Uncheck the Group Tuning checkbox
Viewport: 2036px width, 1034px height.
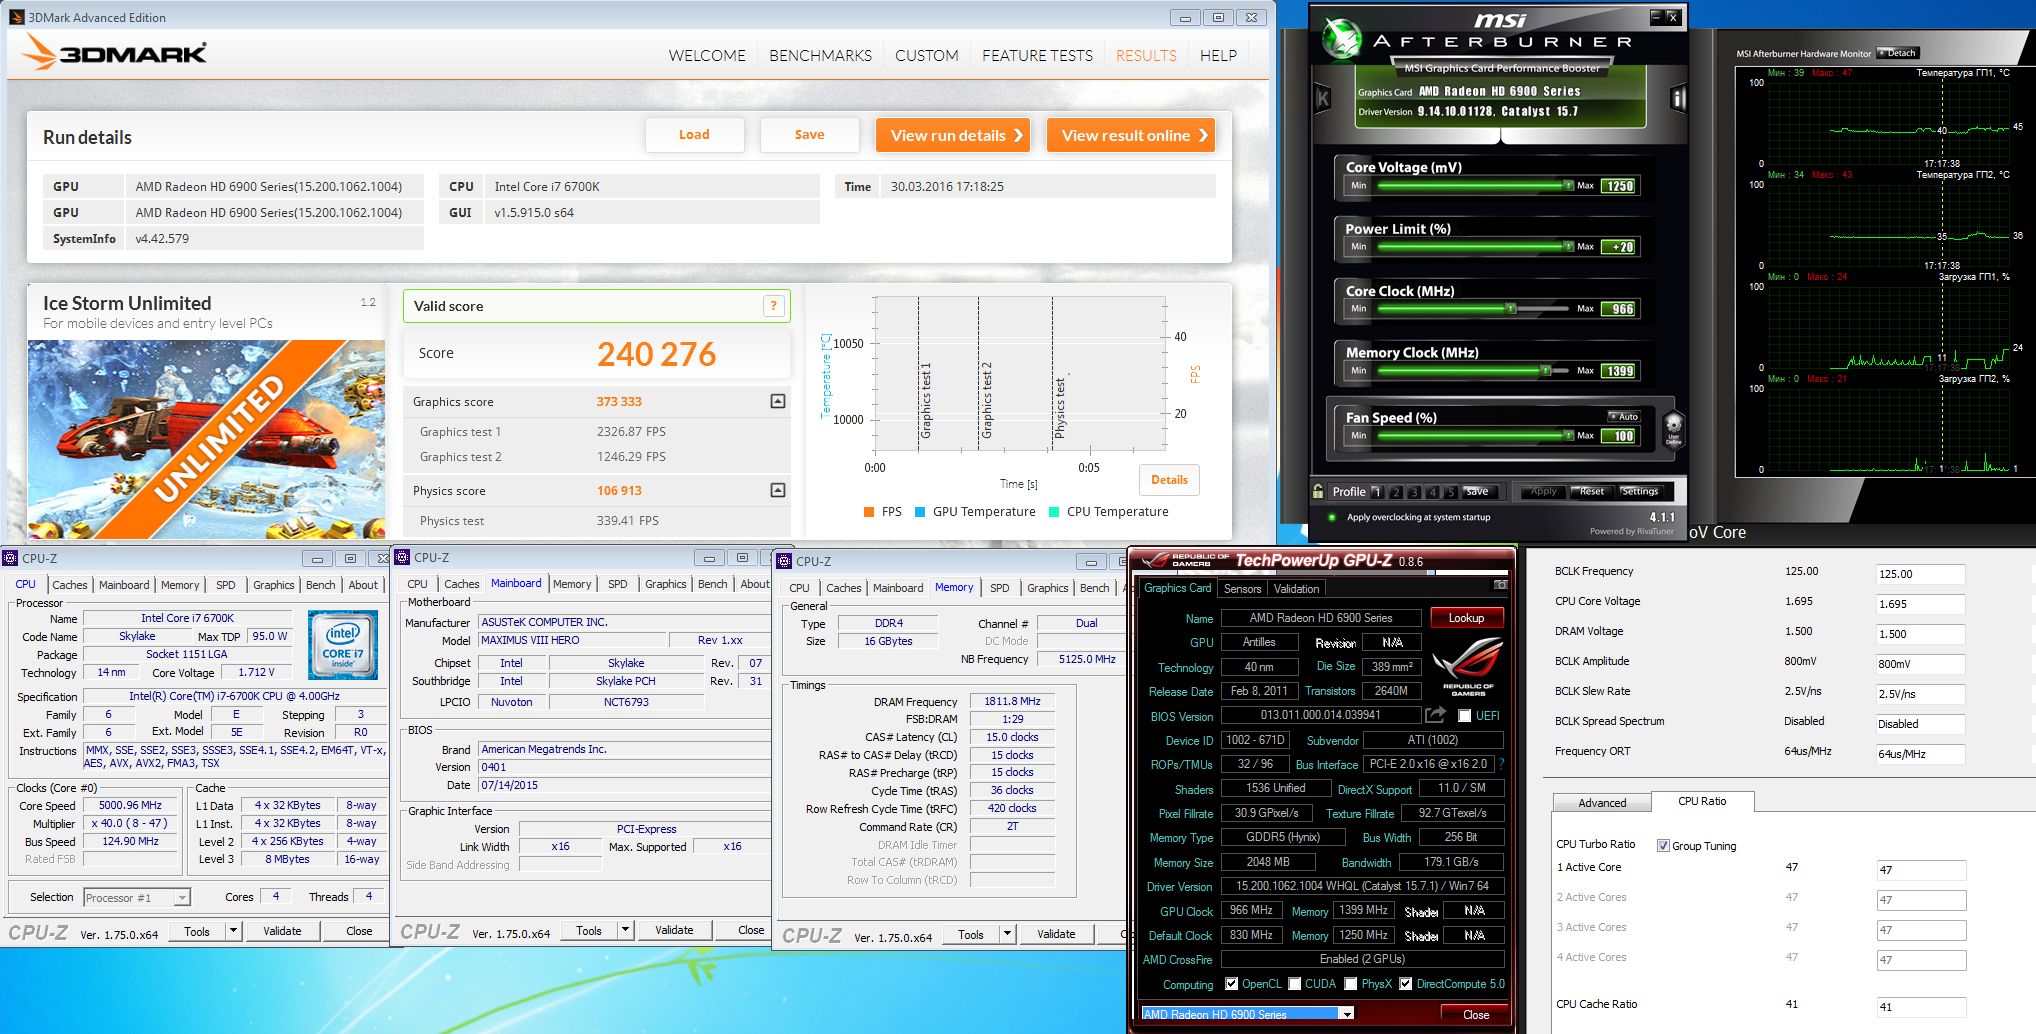pos(1663,846)
